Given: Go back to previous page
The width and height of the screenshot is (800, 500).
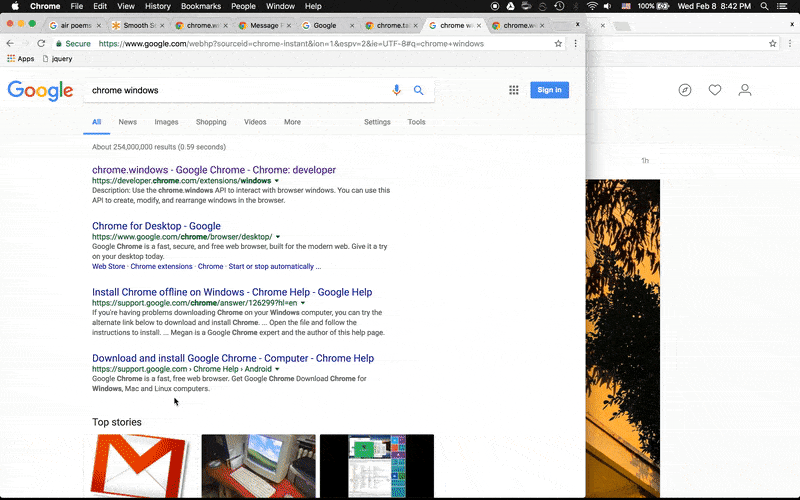Looking at the screenshot, I should (10, 43).
